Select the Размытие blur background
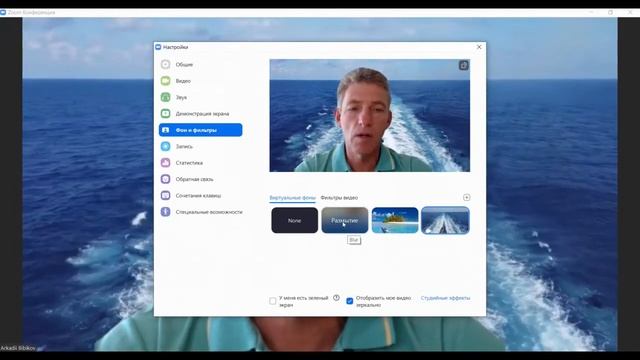The image size is (640, 360). tap(344, 220)
